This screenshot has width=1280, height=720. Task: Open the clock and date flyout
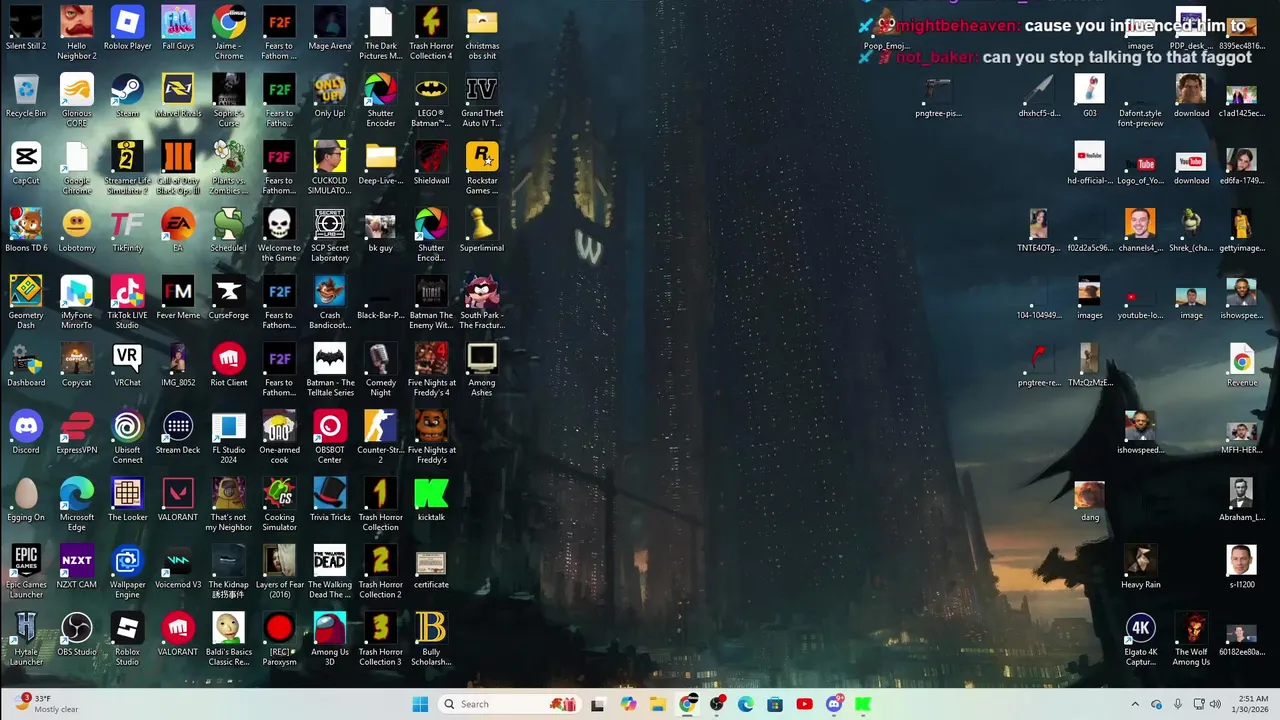[1251, 704]
